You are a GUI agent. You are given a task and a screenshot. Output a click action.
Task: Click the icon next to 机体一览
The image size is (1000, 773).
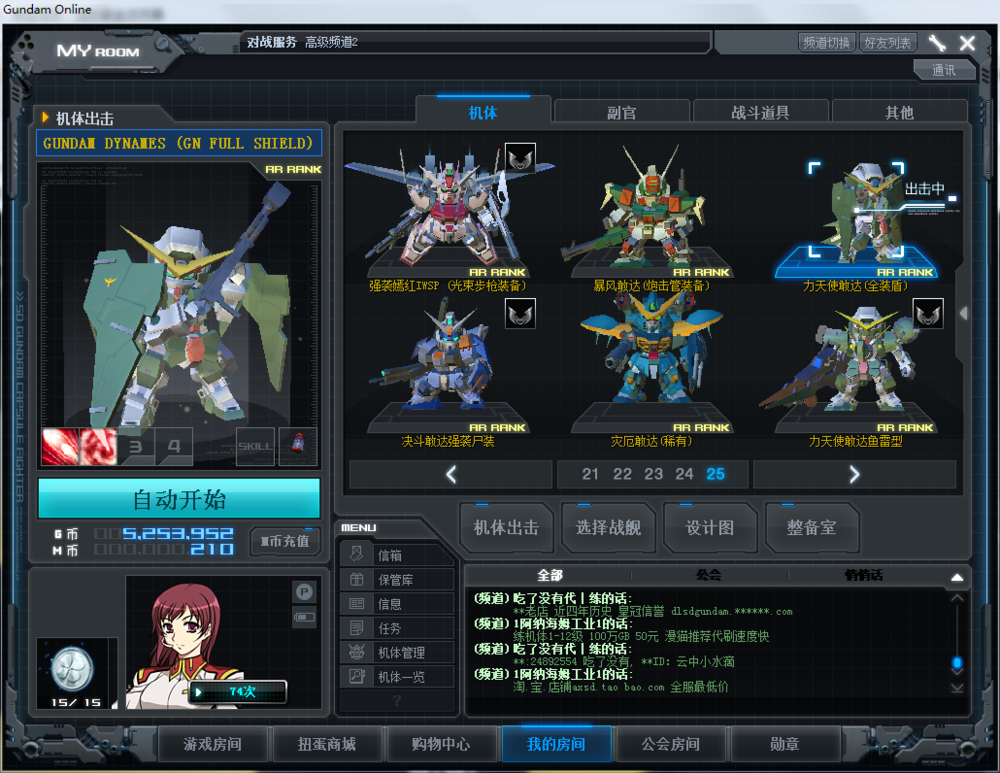pyautogui.click(x=357, y=676)
